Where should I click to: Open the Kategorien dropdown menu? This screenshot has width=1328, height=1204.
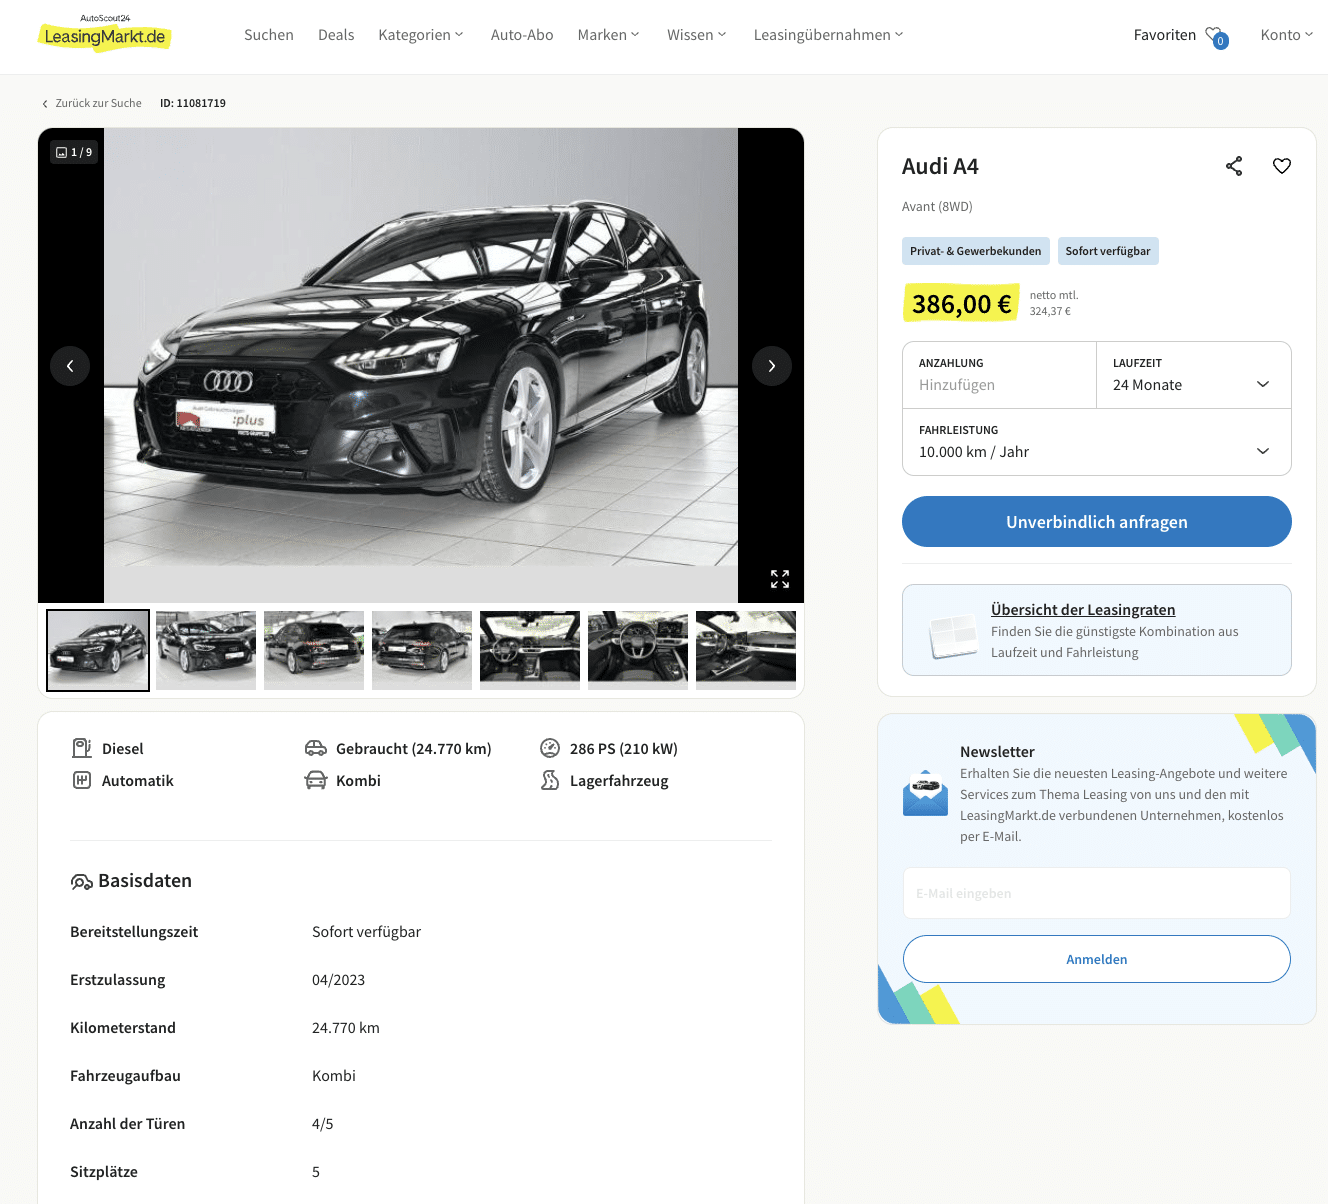pyautogui.click(x=421, y=35)
